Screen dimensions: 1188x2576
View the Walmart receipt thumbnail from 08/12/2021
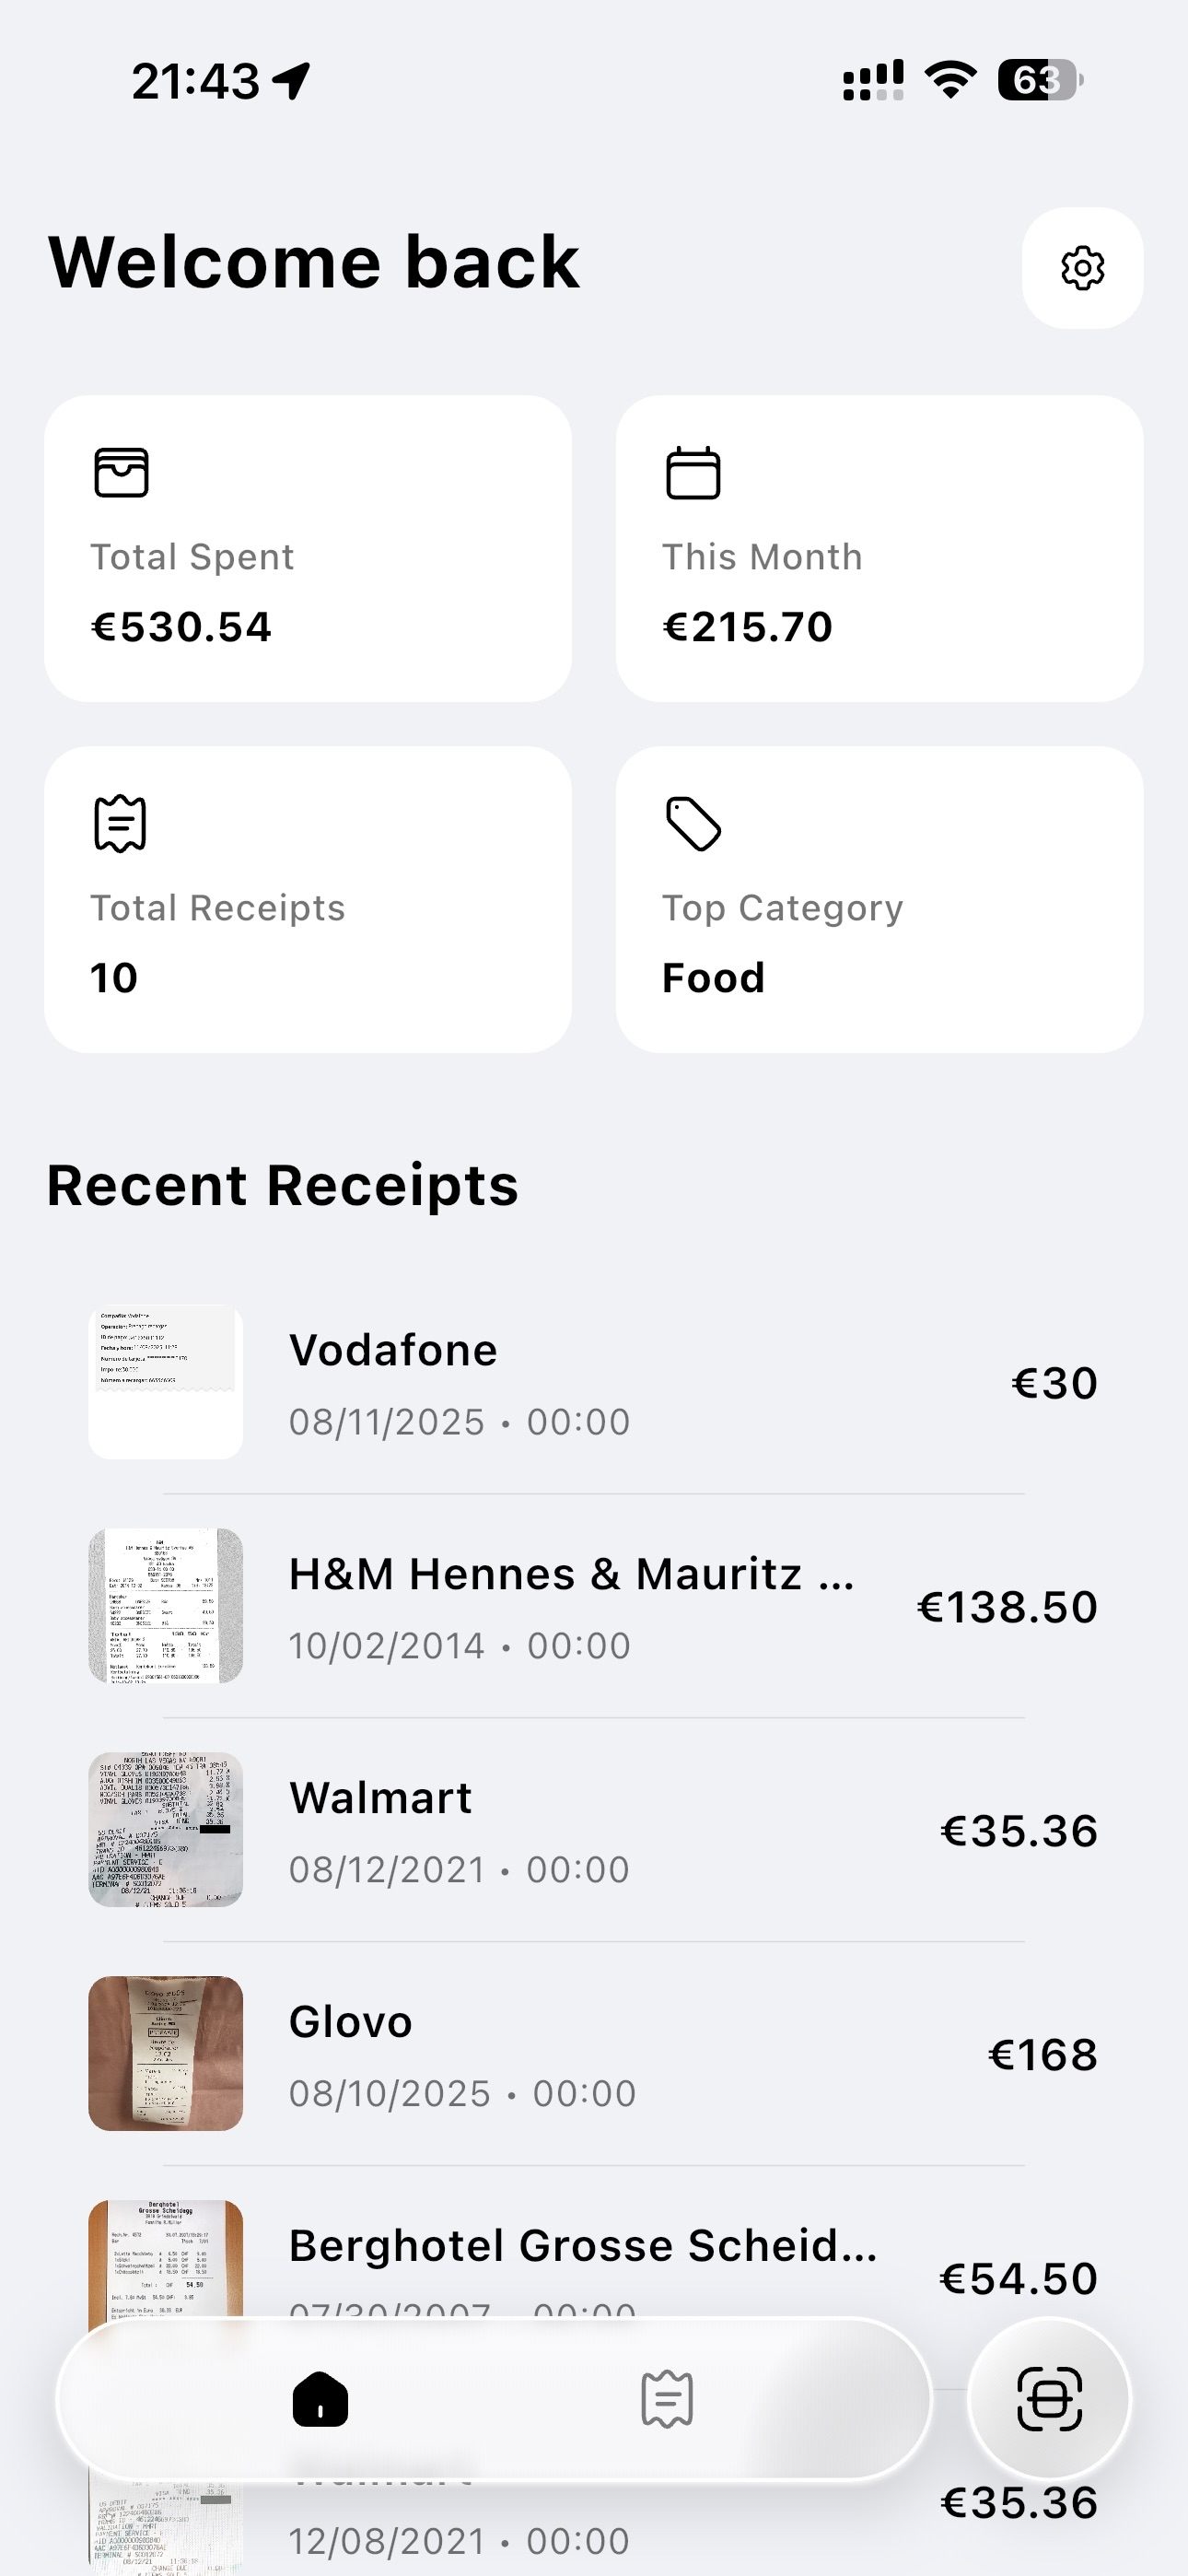[166, 1829]
